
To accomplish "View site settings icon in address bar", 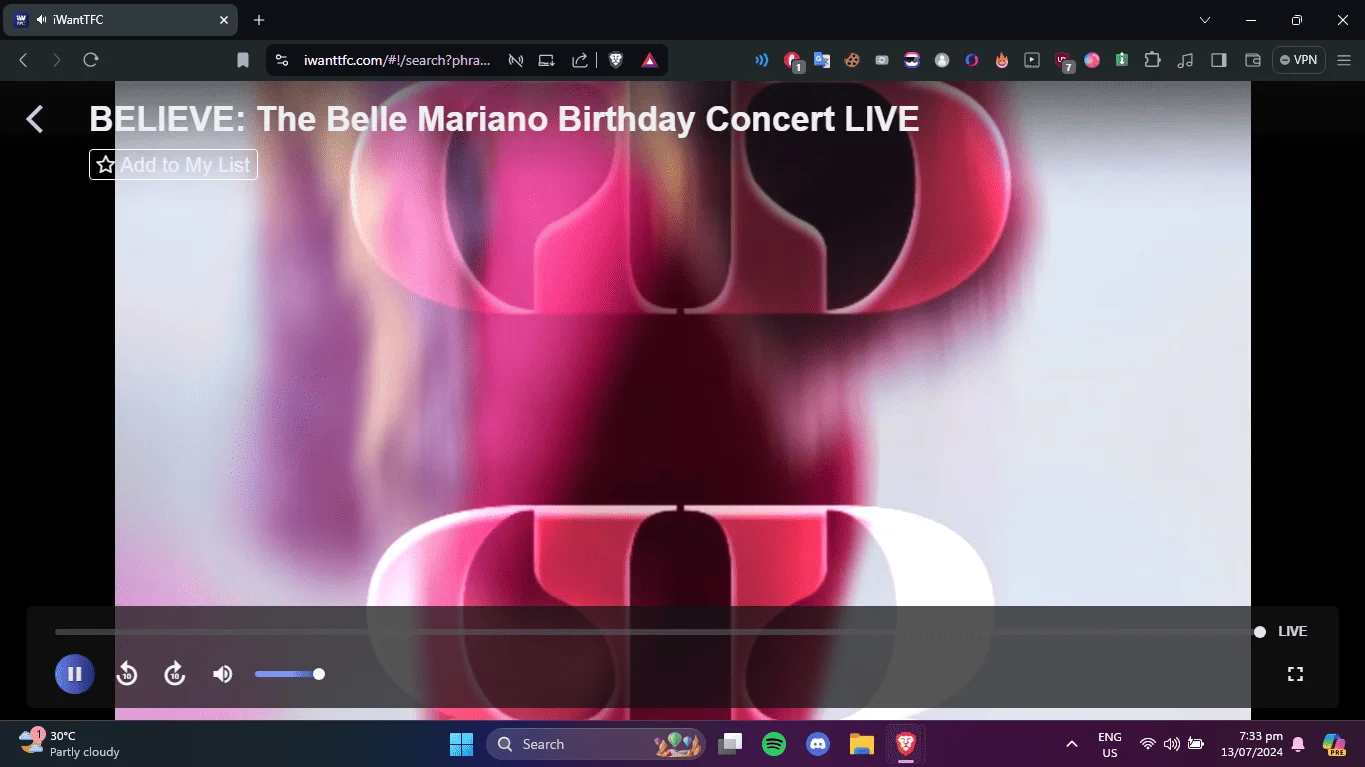I will [282, 60].
